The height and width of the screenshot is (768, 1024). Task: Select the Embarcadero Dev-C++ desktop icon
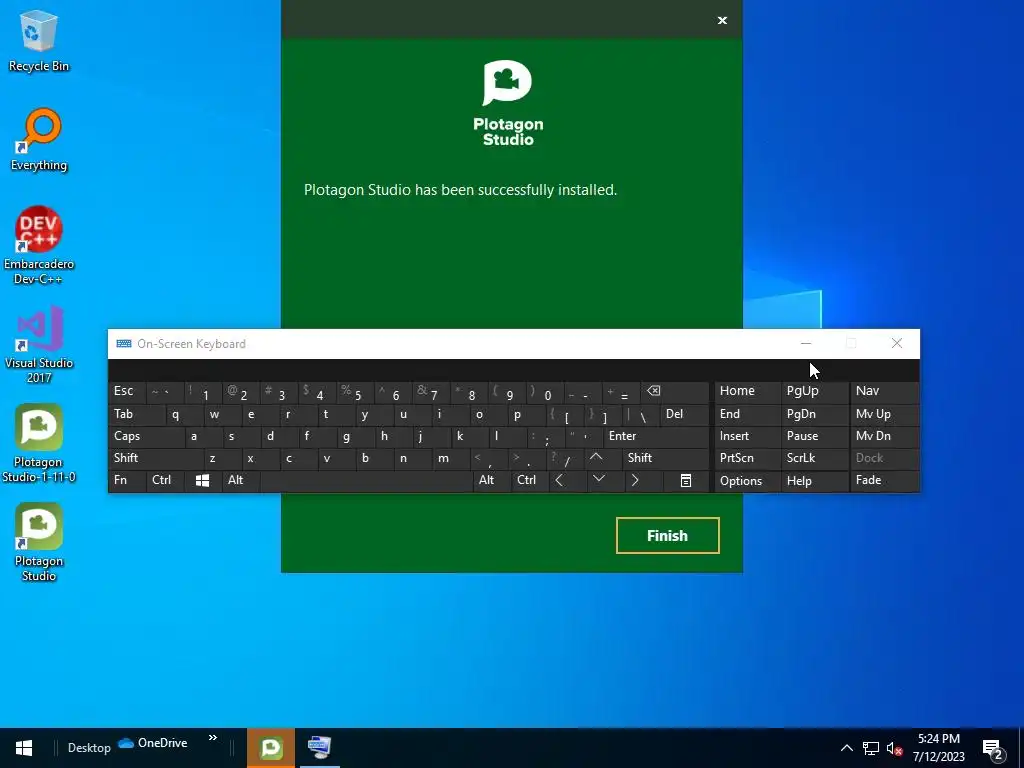click(x=39, y=246)
